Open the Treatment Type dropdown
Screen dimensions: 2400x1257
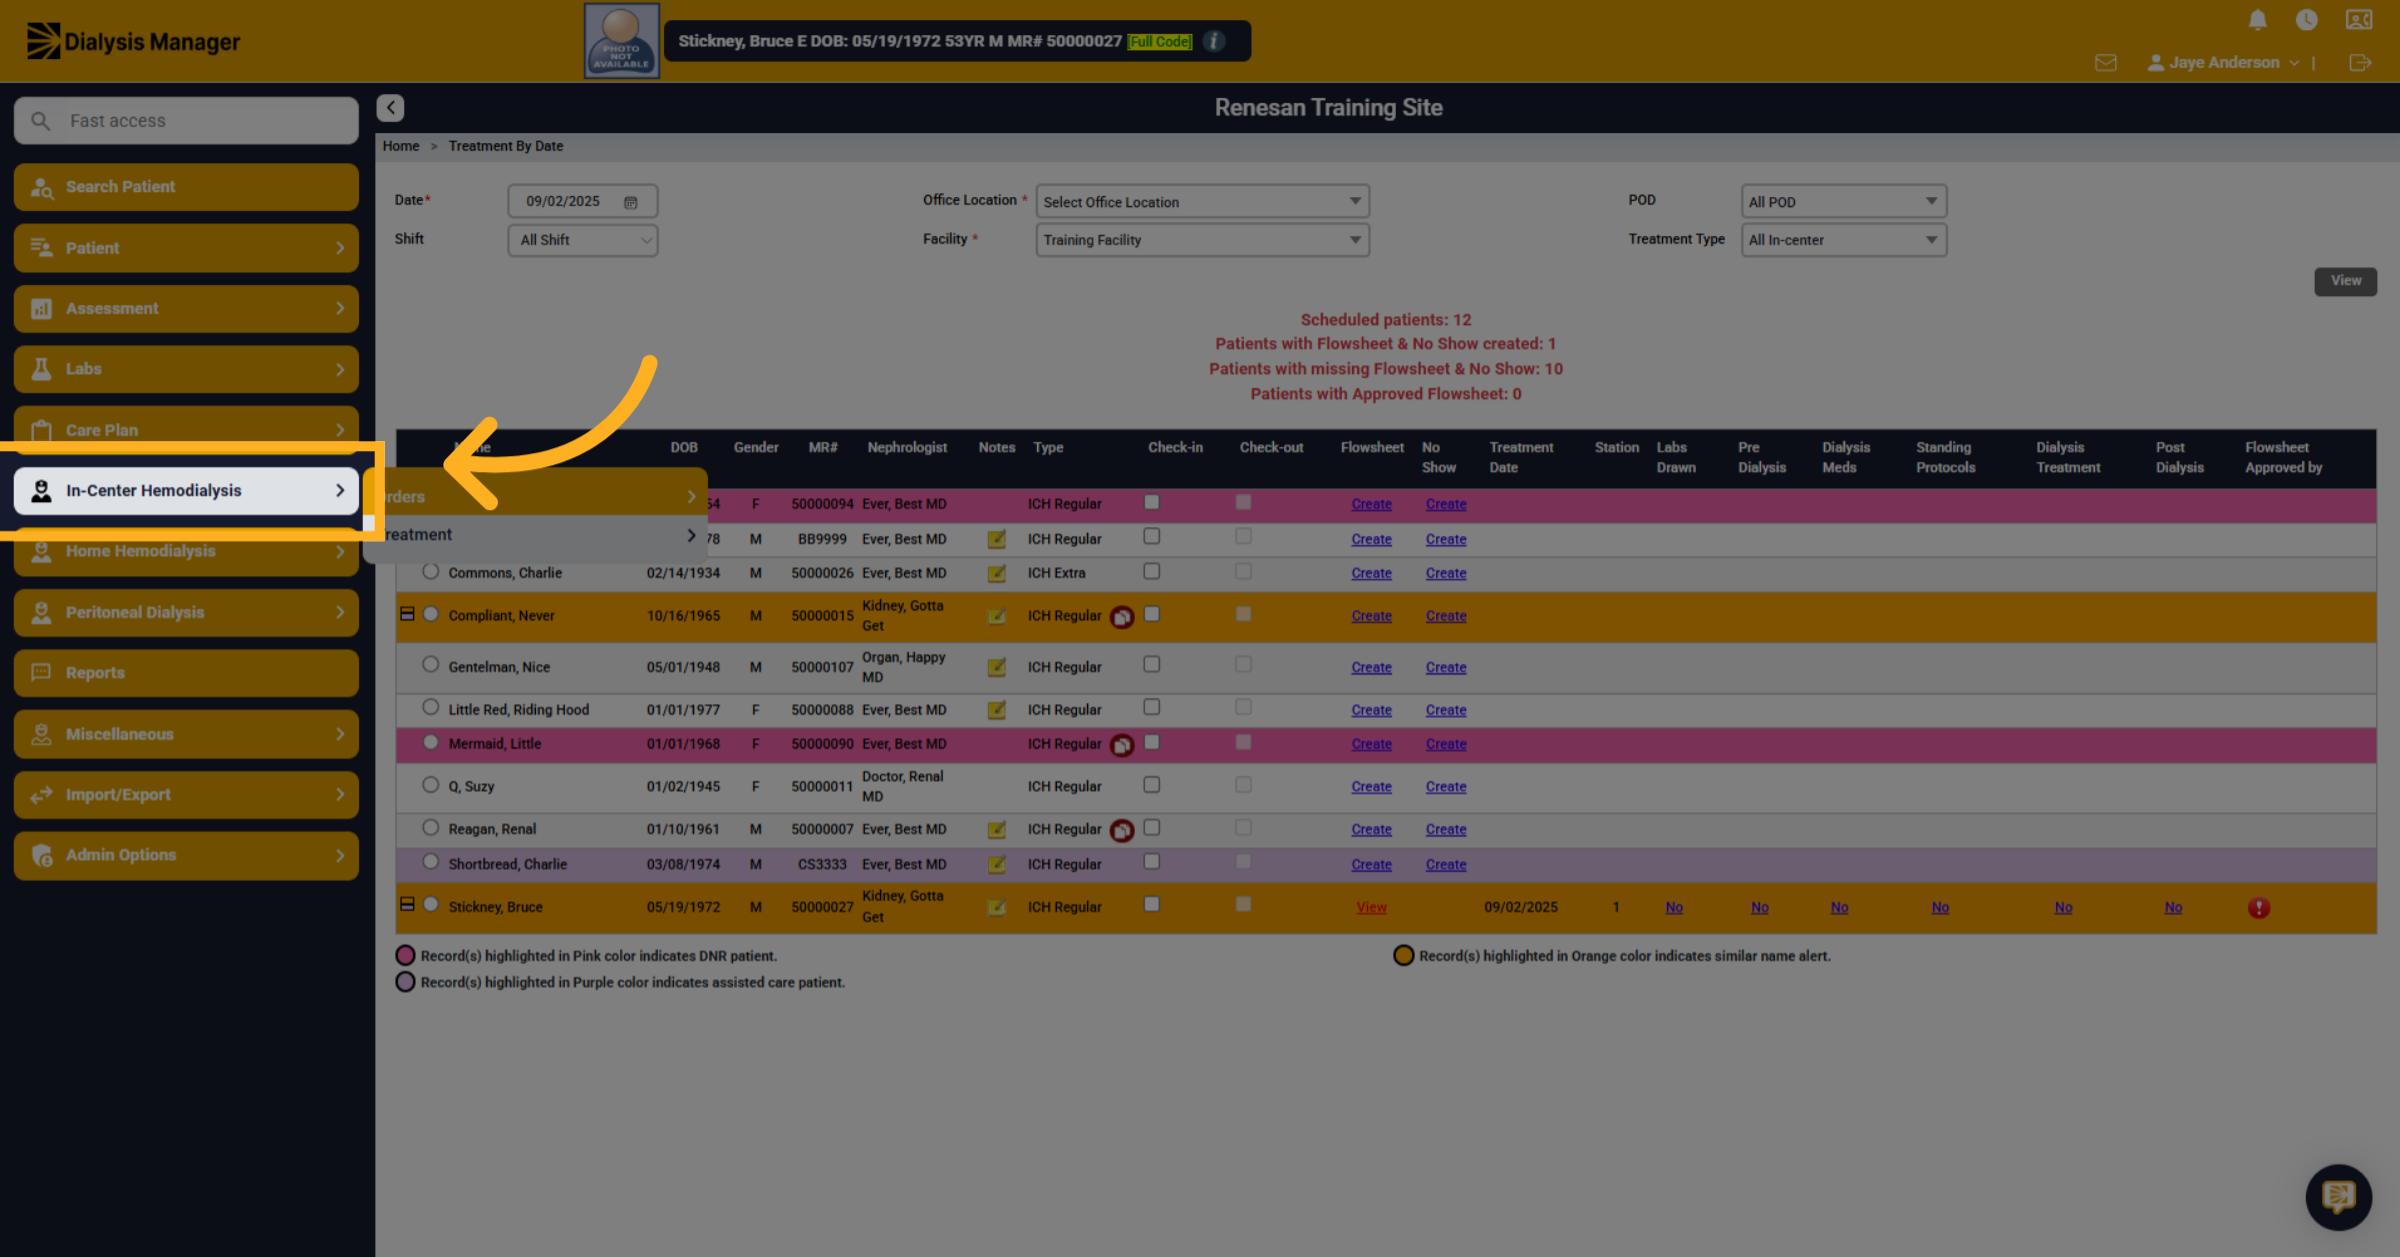1843,240
